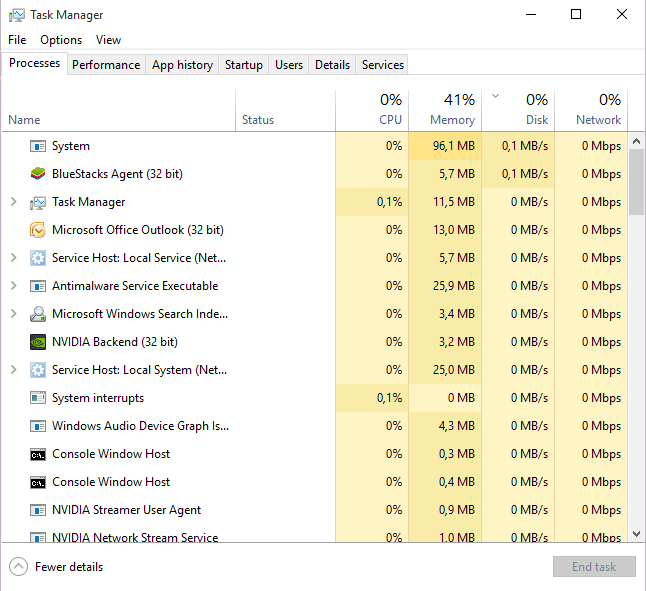Image resolution: width=646 pixels, height=591 pixels.
Task: Click the Fewer details link
Action: (69, 567)
